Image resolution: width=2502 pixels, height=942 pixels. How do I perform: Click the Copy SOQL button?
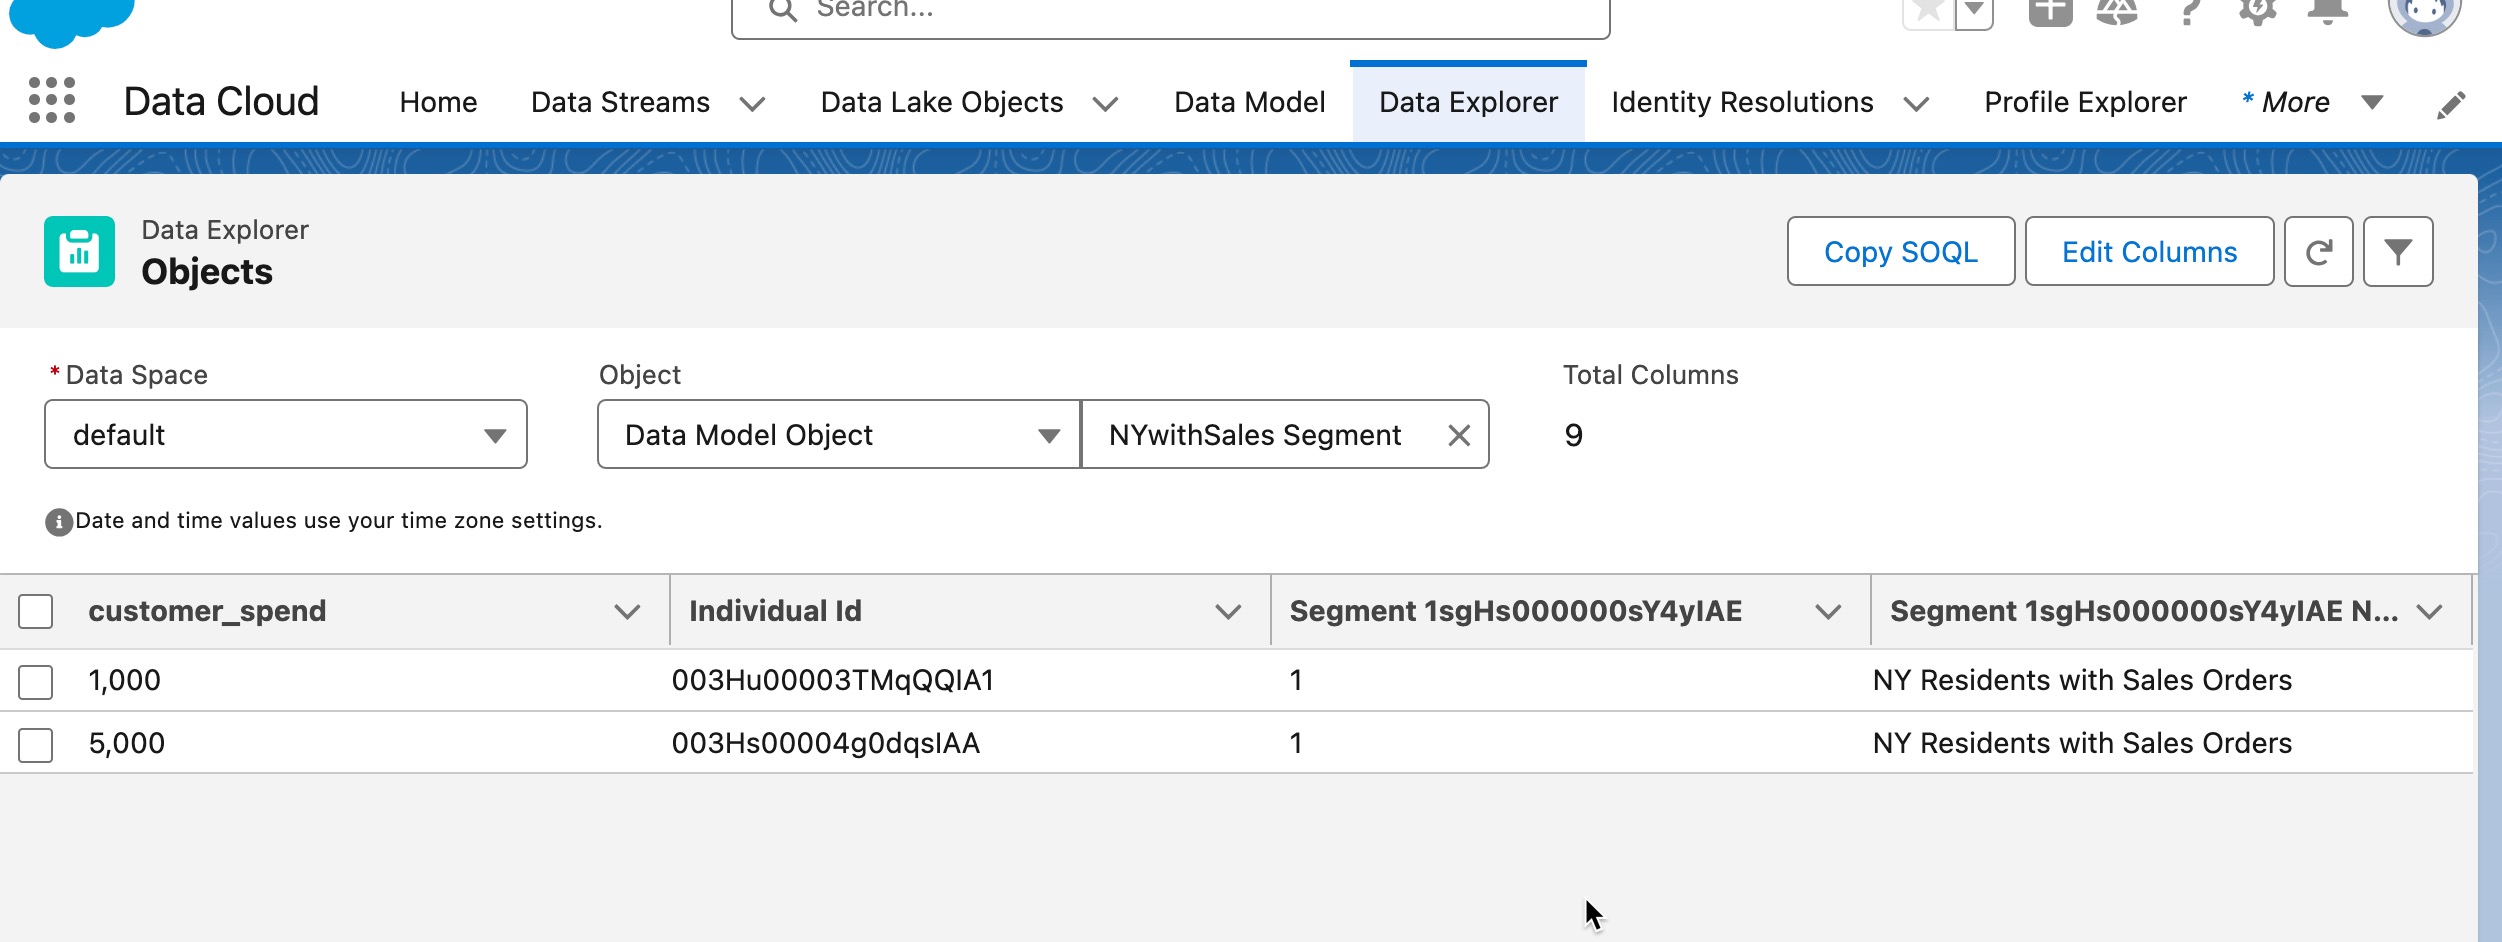1901,252
